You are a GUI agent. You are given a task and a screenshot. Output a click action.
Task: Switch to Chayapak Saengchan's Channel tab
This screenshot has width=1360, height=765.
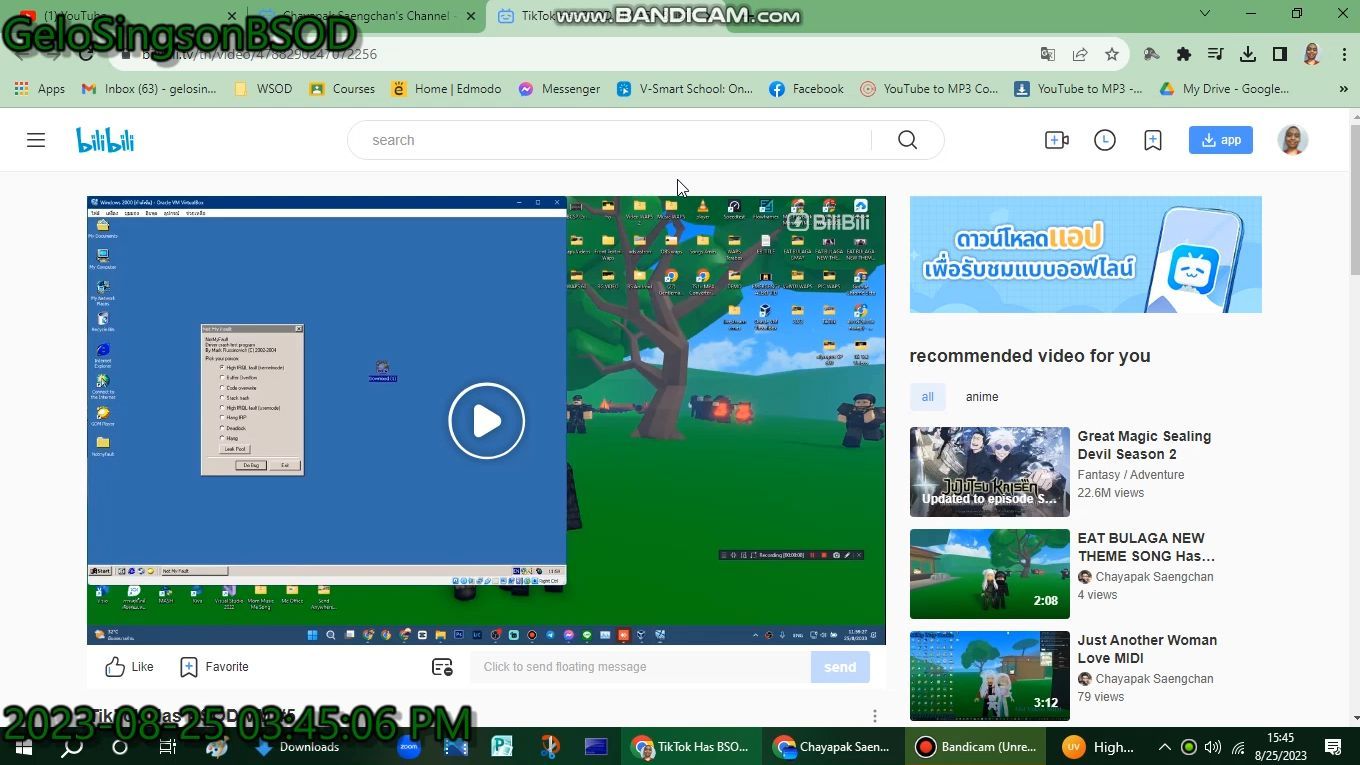click(x=366, y=15)
